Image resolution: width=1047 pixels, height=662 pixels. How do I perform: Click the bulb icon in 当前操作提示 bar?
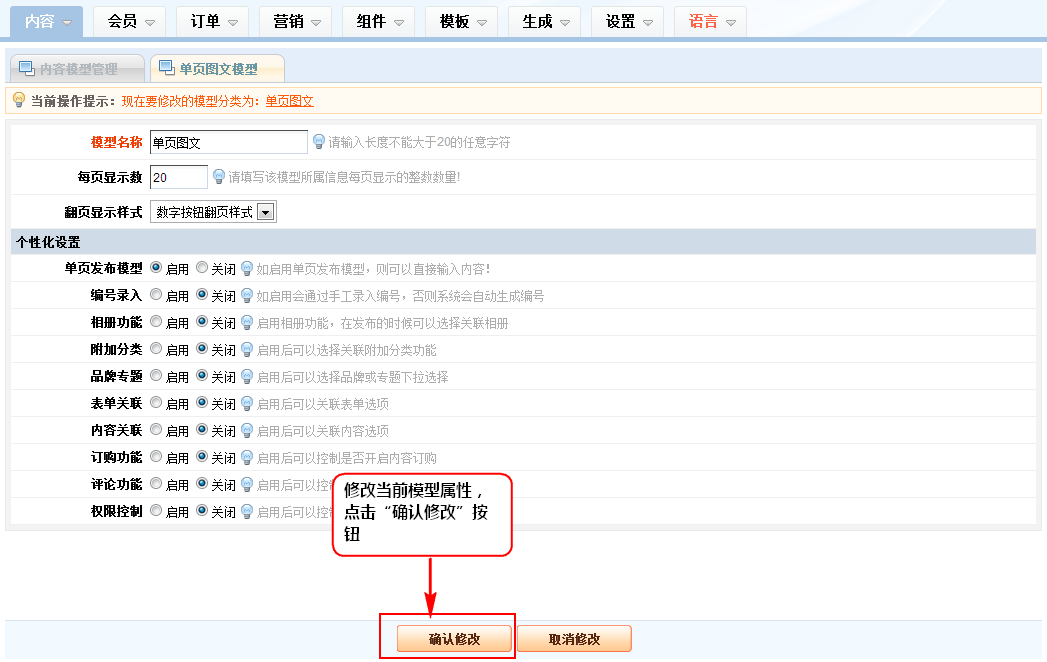[18, 100]
